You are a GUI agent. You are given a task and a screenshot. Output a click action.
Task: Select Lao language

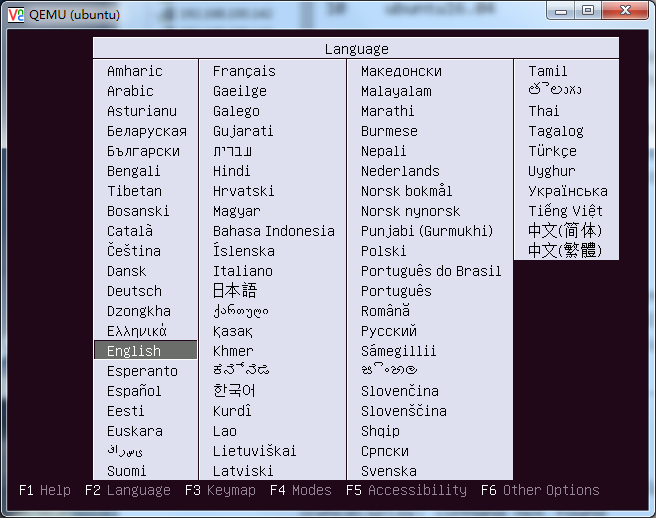pos(225,431)
